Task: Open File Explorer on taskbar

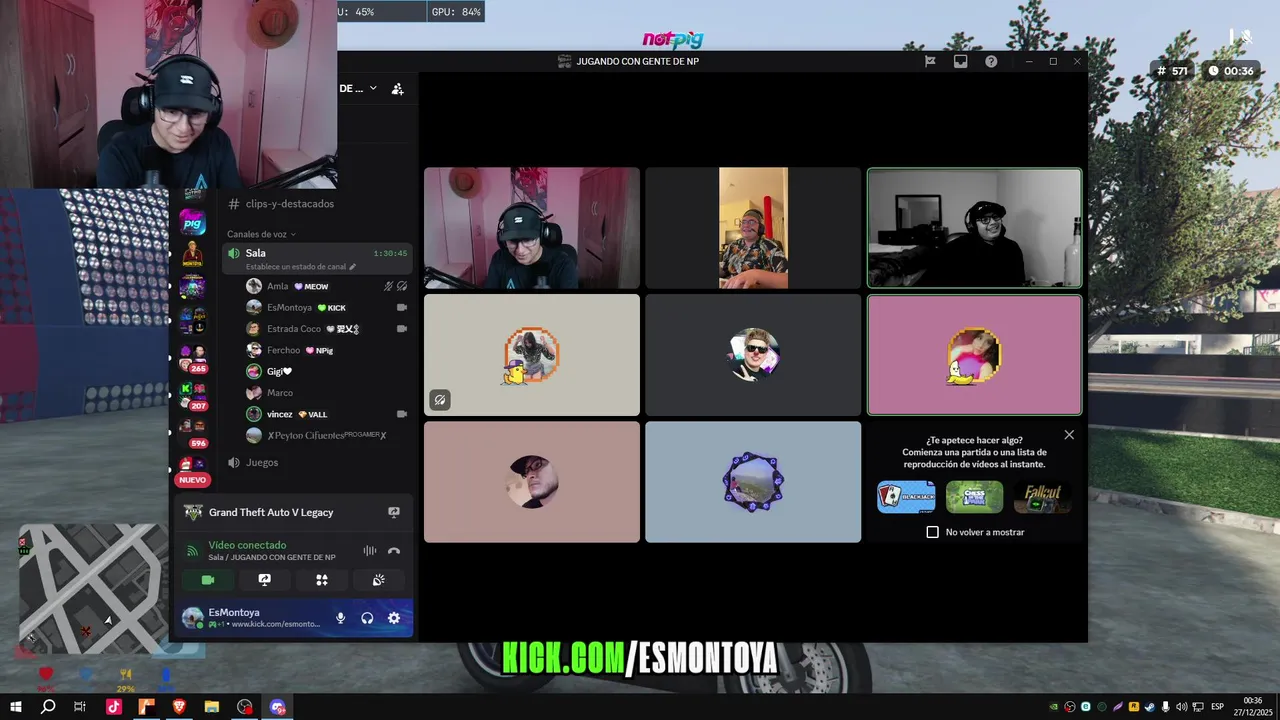Action: (x=212, y=707)
